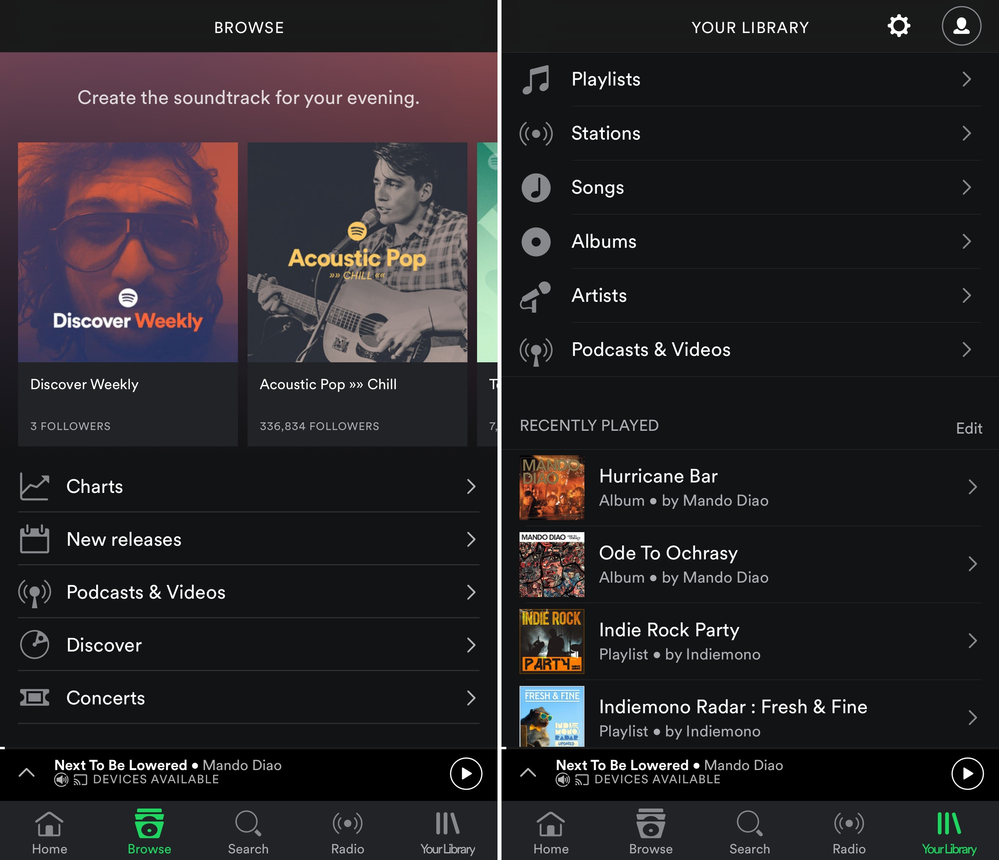Click the chevron on the Artists row
999x860 pixels.
pos(967,296)
